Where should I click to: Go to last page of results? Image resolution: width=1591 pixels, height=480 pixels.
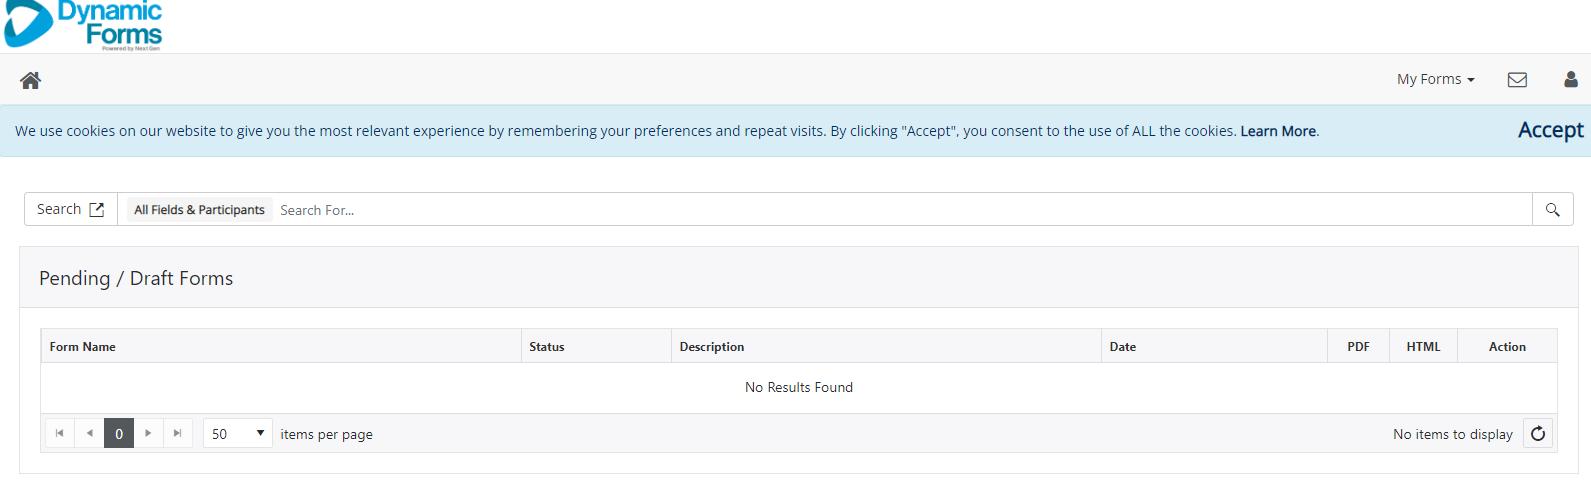(x=177, y=434)
